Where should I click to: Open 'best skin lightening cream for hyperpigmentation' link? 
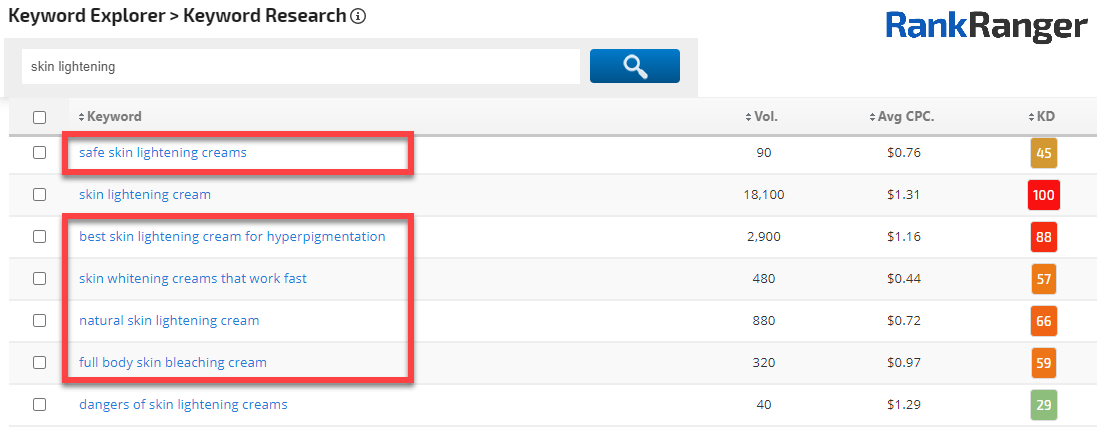pos(232,237)
